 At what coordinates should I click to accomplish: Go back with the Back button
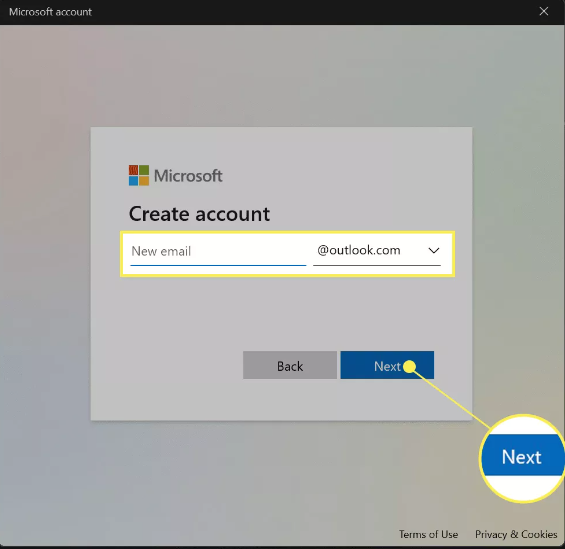290,365
